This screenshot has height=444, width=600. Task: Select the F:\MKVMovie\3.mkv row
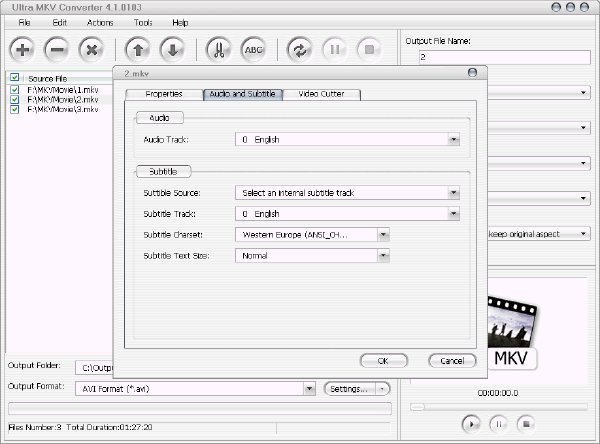point(63,109)
